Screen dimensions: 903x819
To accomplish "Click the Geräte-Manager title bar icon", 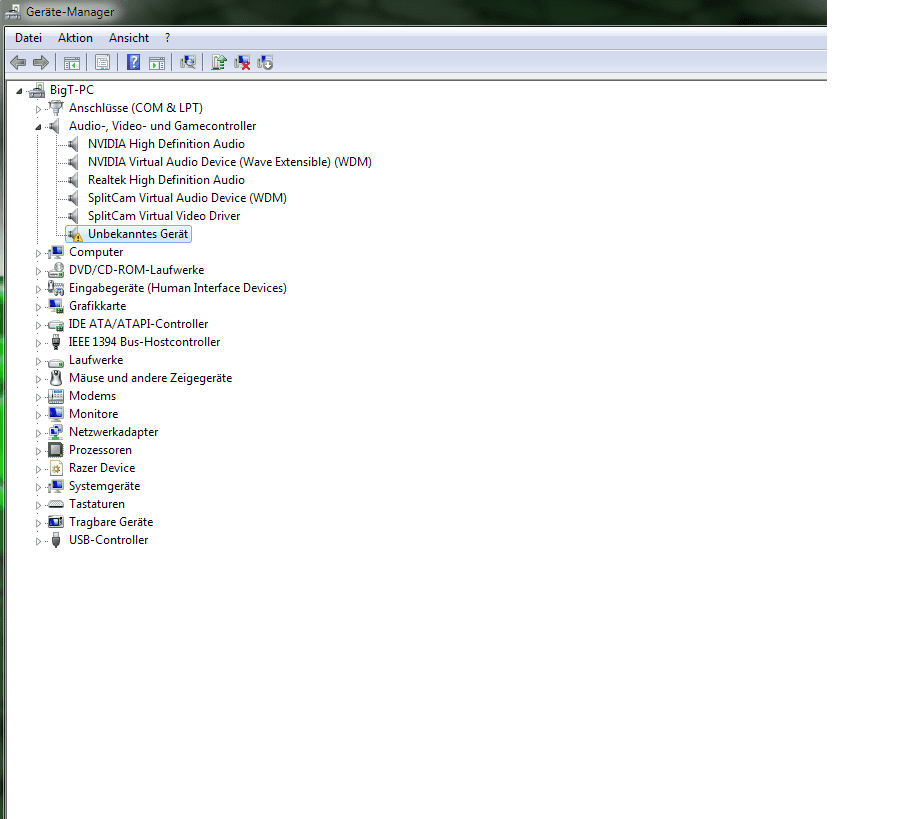I will (x=13, y=12).
